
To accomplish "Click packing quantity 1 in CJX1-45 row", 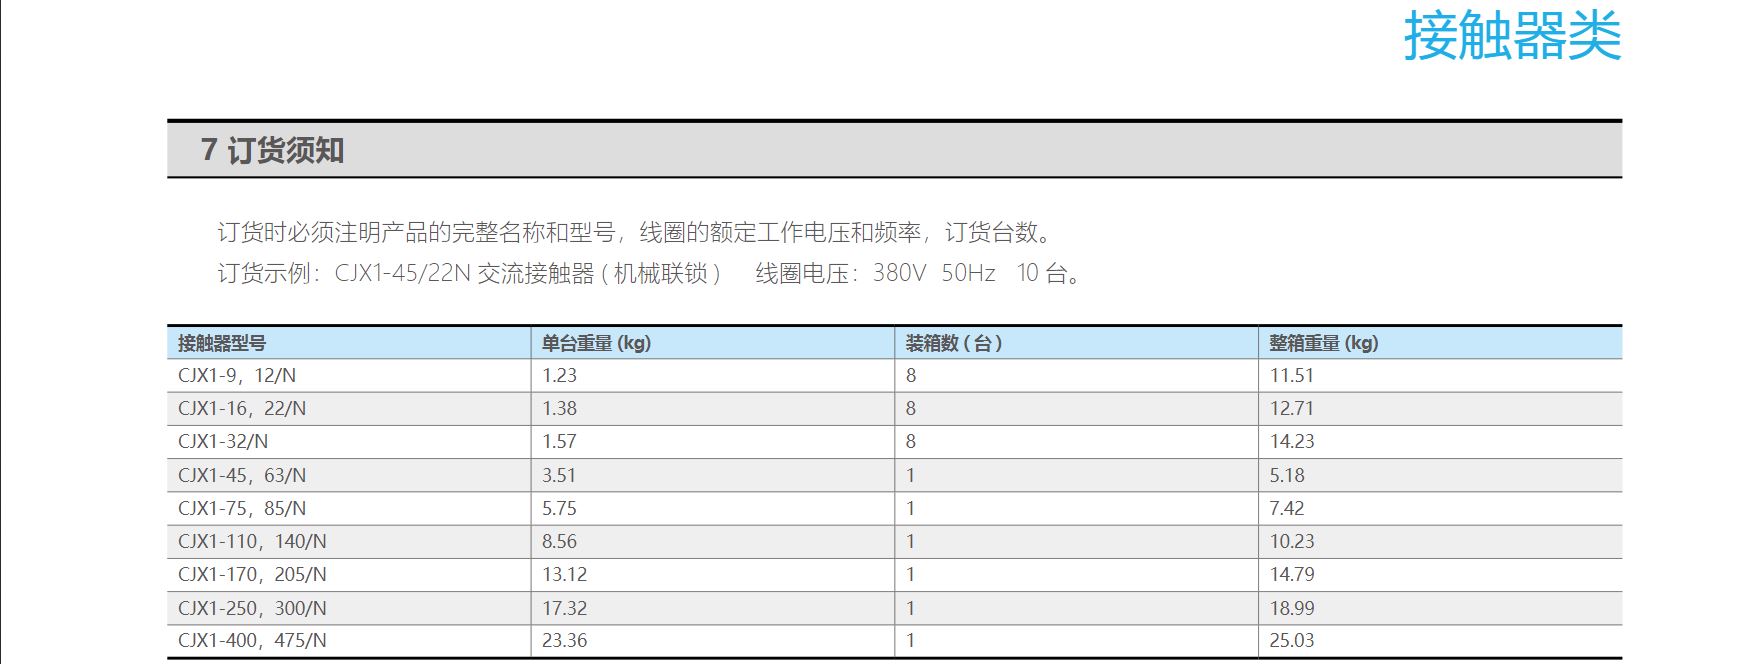I will pos(911,476).
